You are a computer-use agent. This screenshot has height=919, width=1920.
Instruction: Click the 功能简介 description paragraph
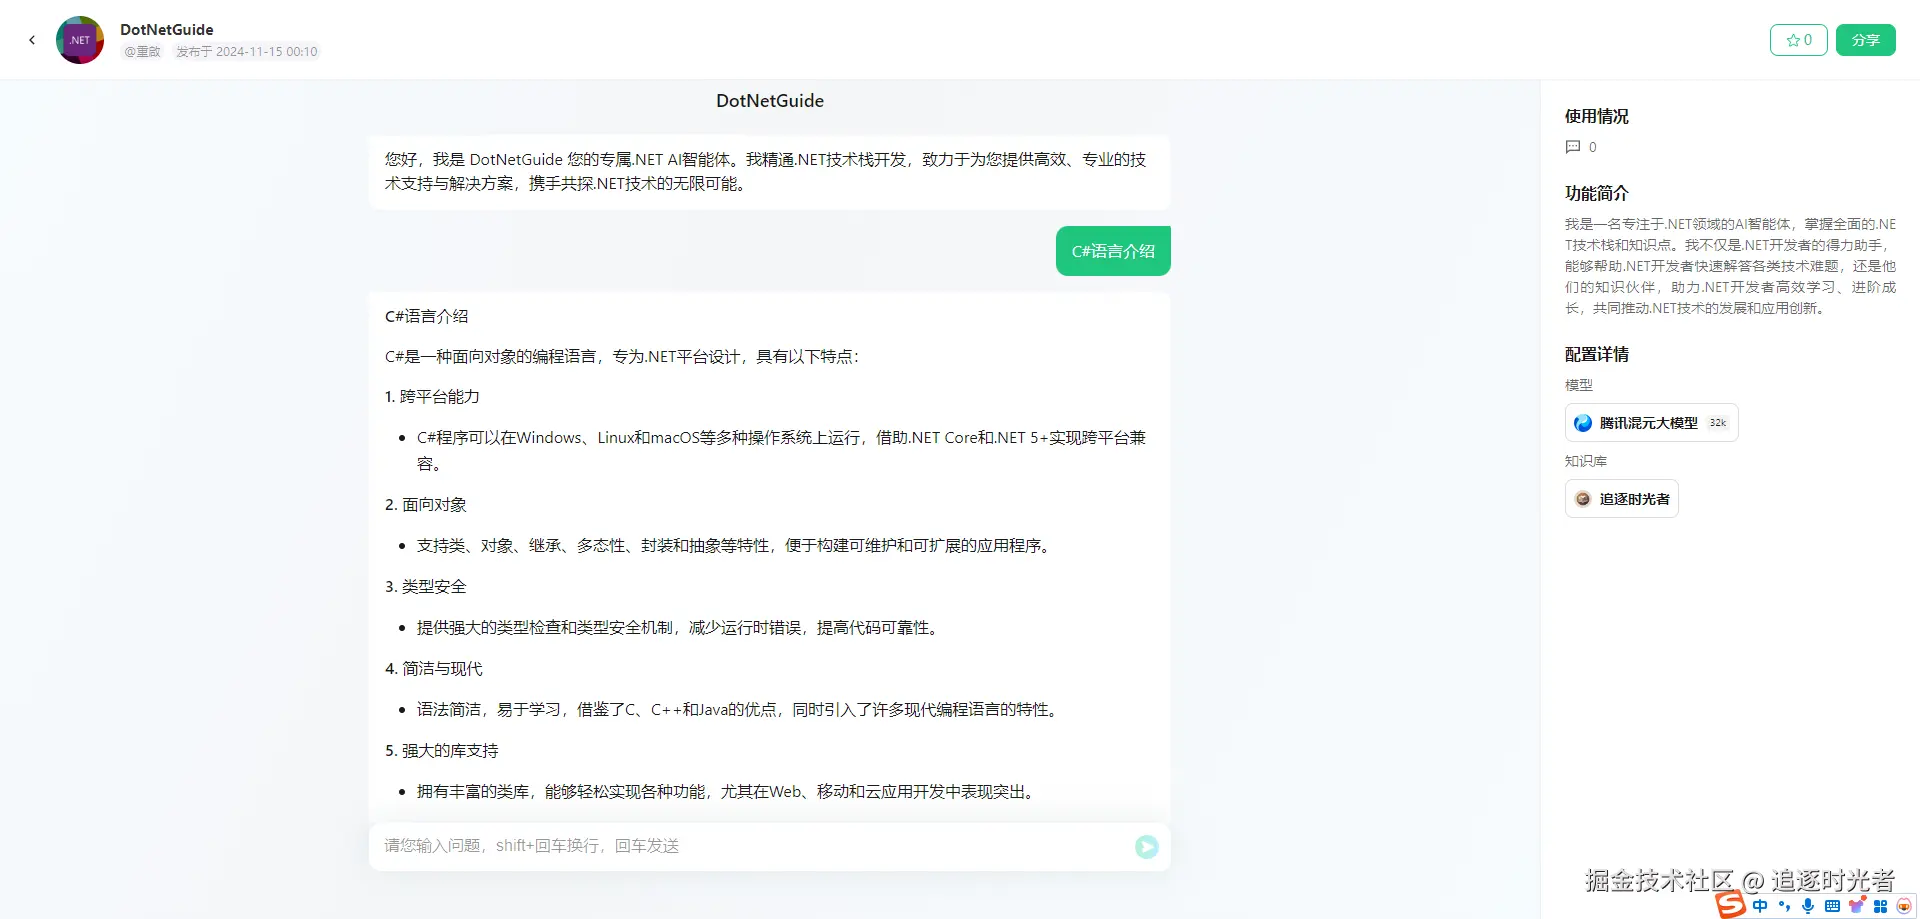[1730, 266]
